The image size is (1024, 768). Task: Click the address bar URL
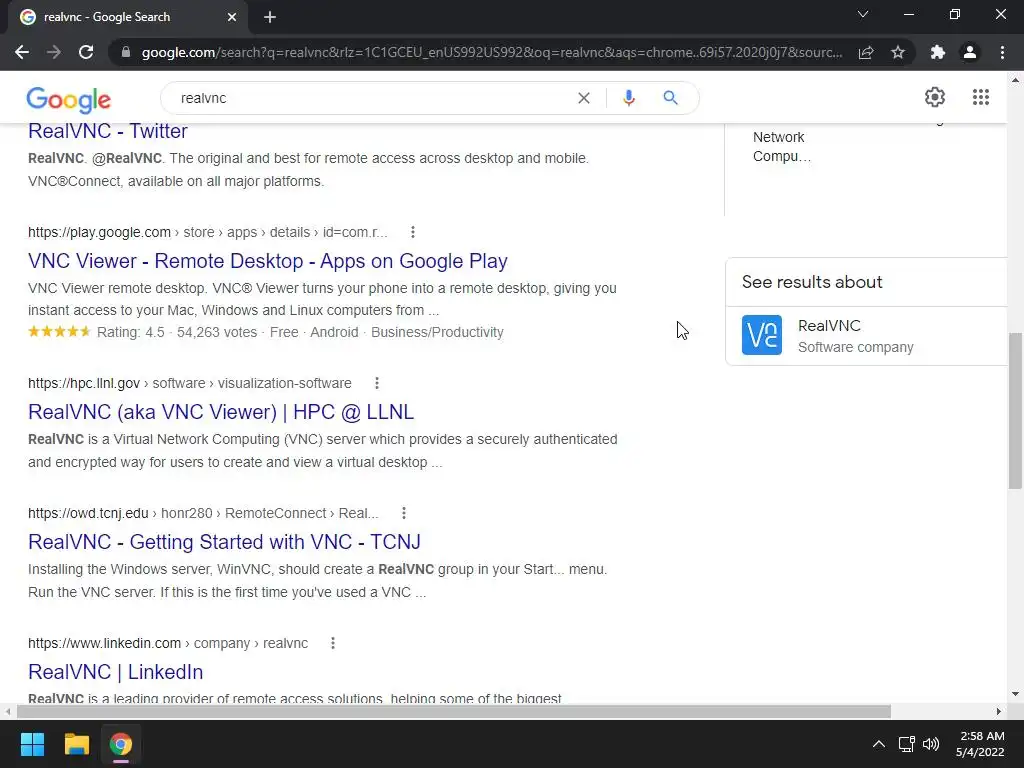[x=492, y=52]
